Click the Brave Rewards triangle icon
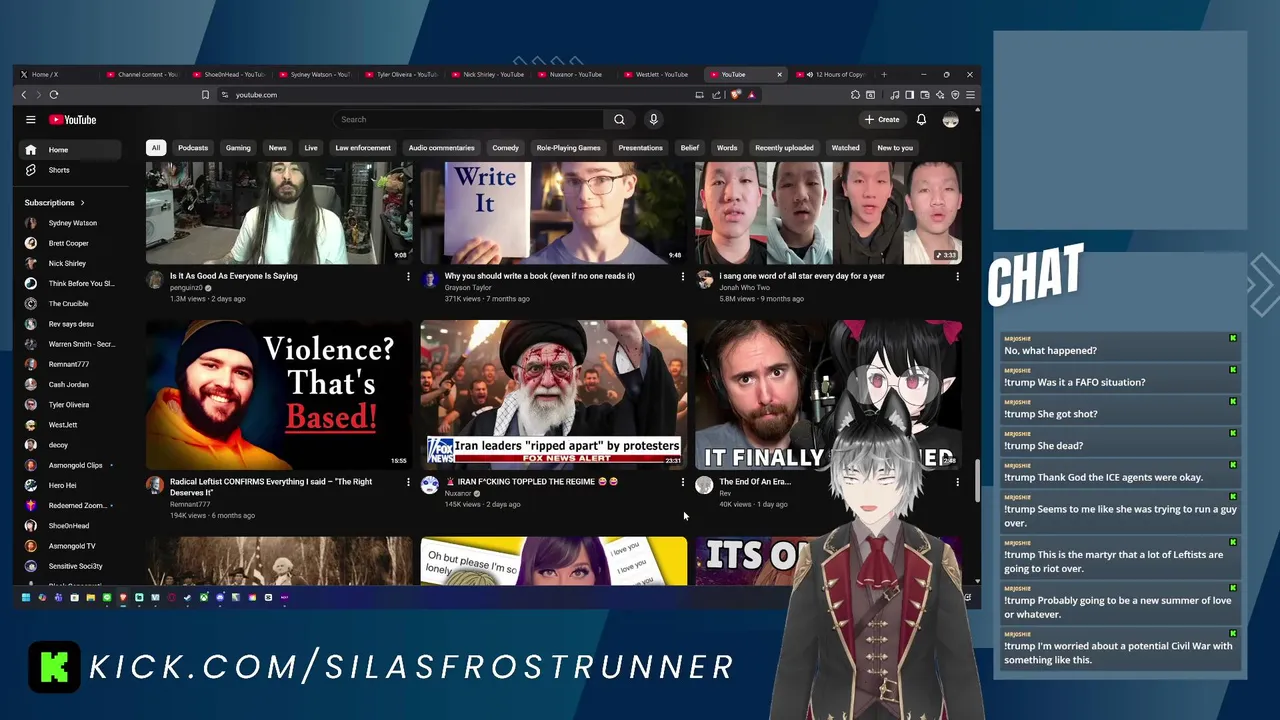The height and width of the screenshot is (720, 1280). (x=751, y=95)
